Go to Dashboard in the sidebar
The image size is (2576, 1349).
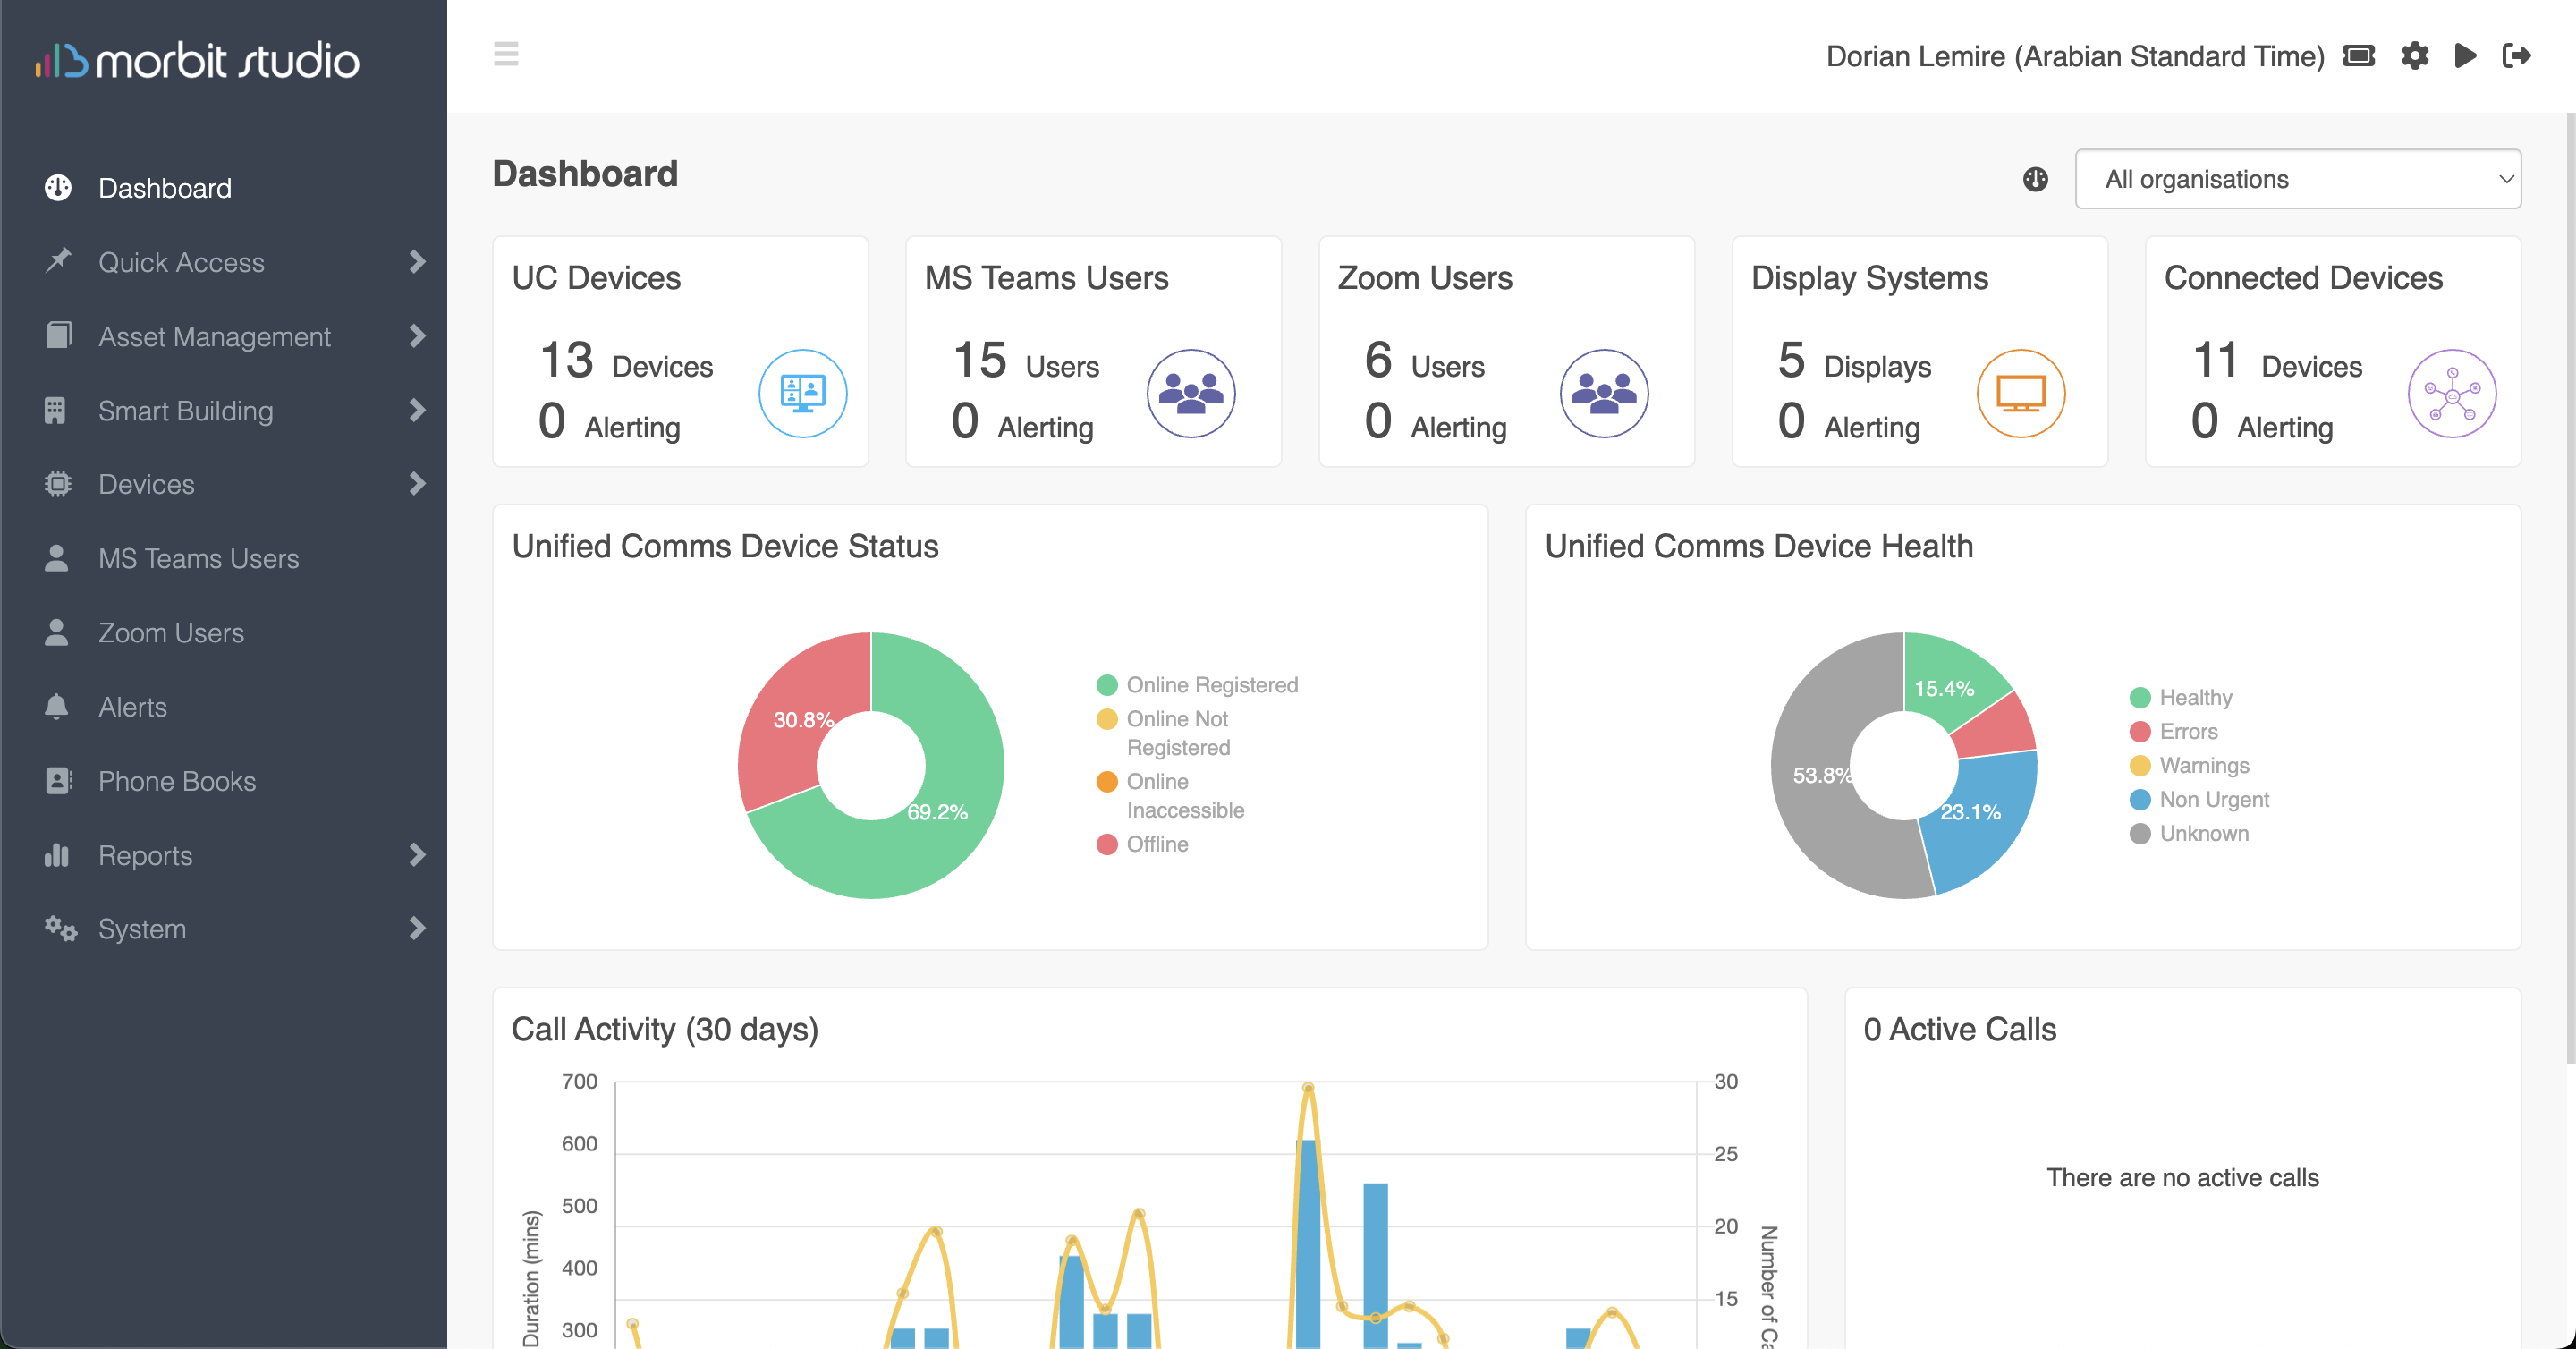(165, 188)
